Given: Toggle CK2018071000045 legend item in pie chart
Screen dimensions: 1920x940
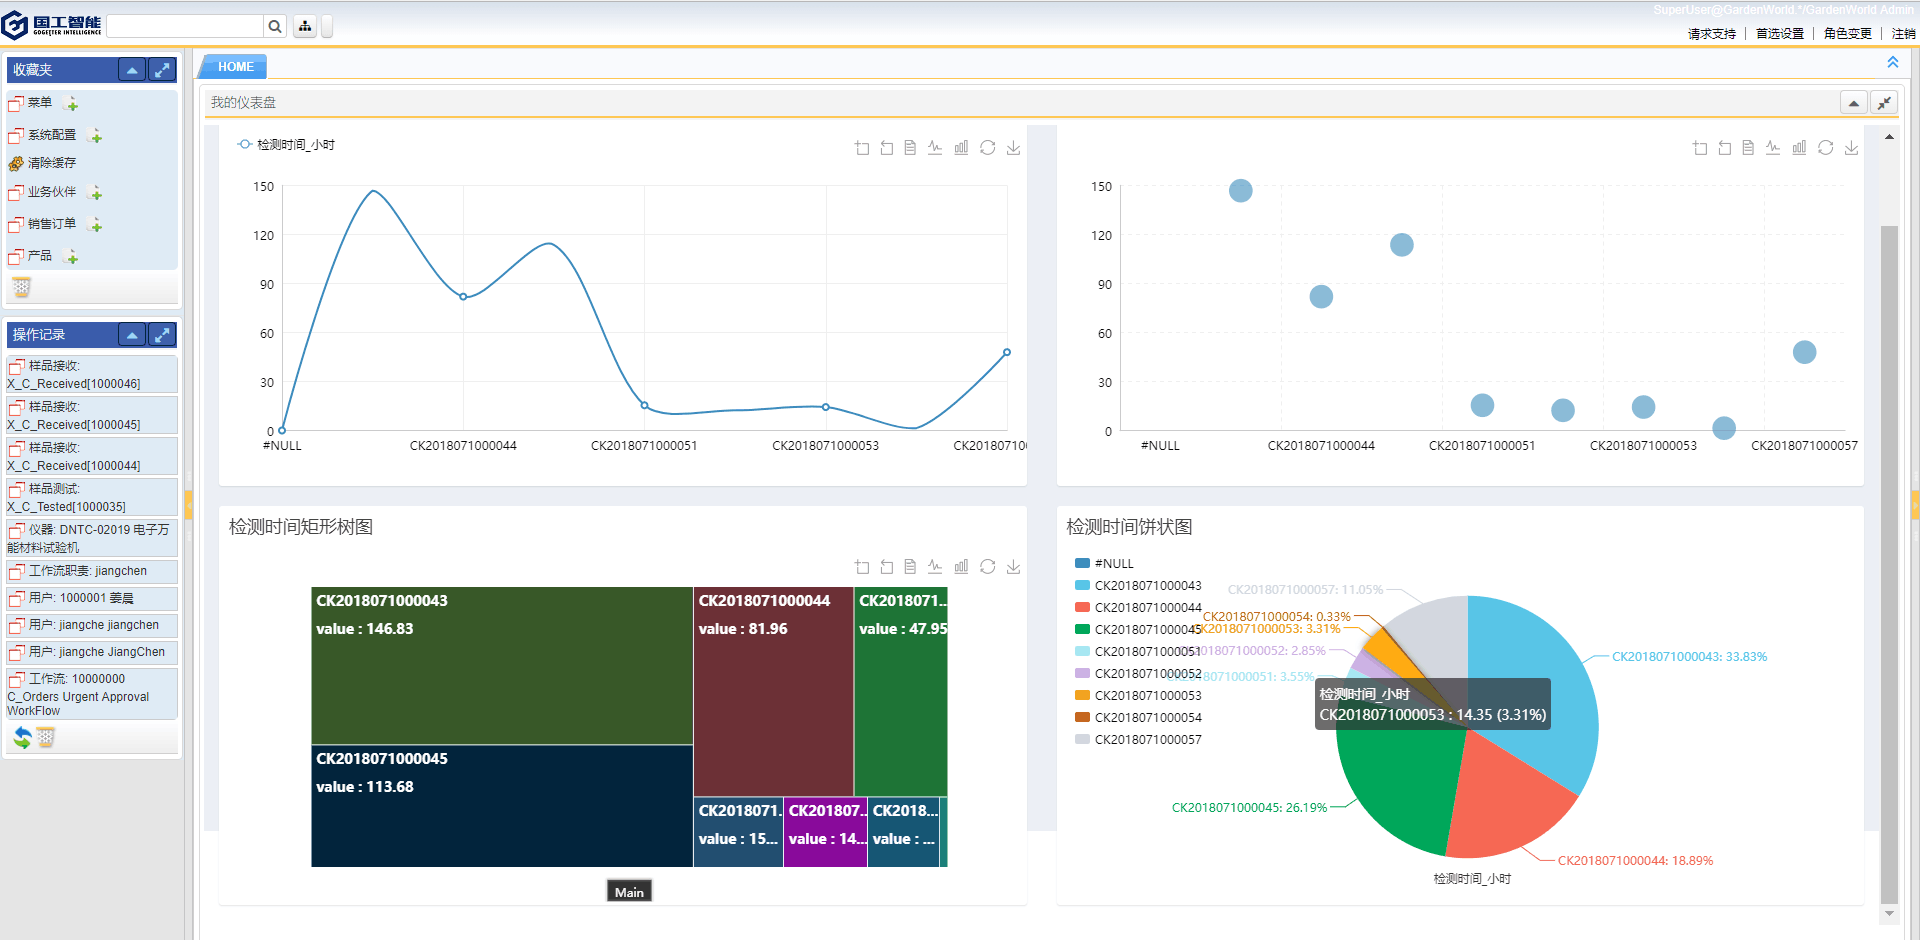Looking at the screenshot, I should coord(1138,630).
